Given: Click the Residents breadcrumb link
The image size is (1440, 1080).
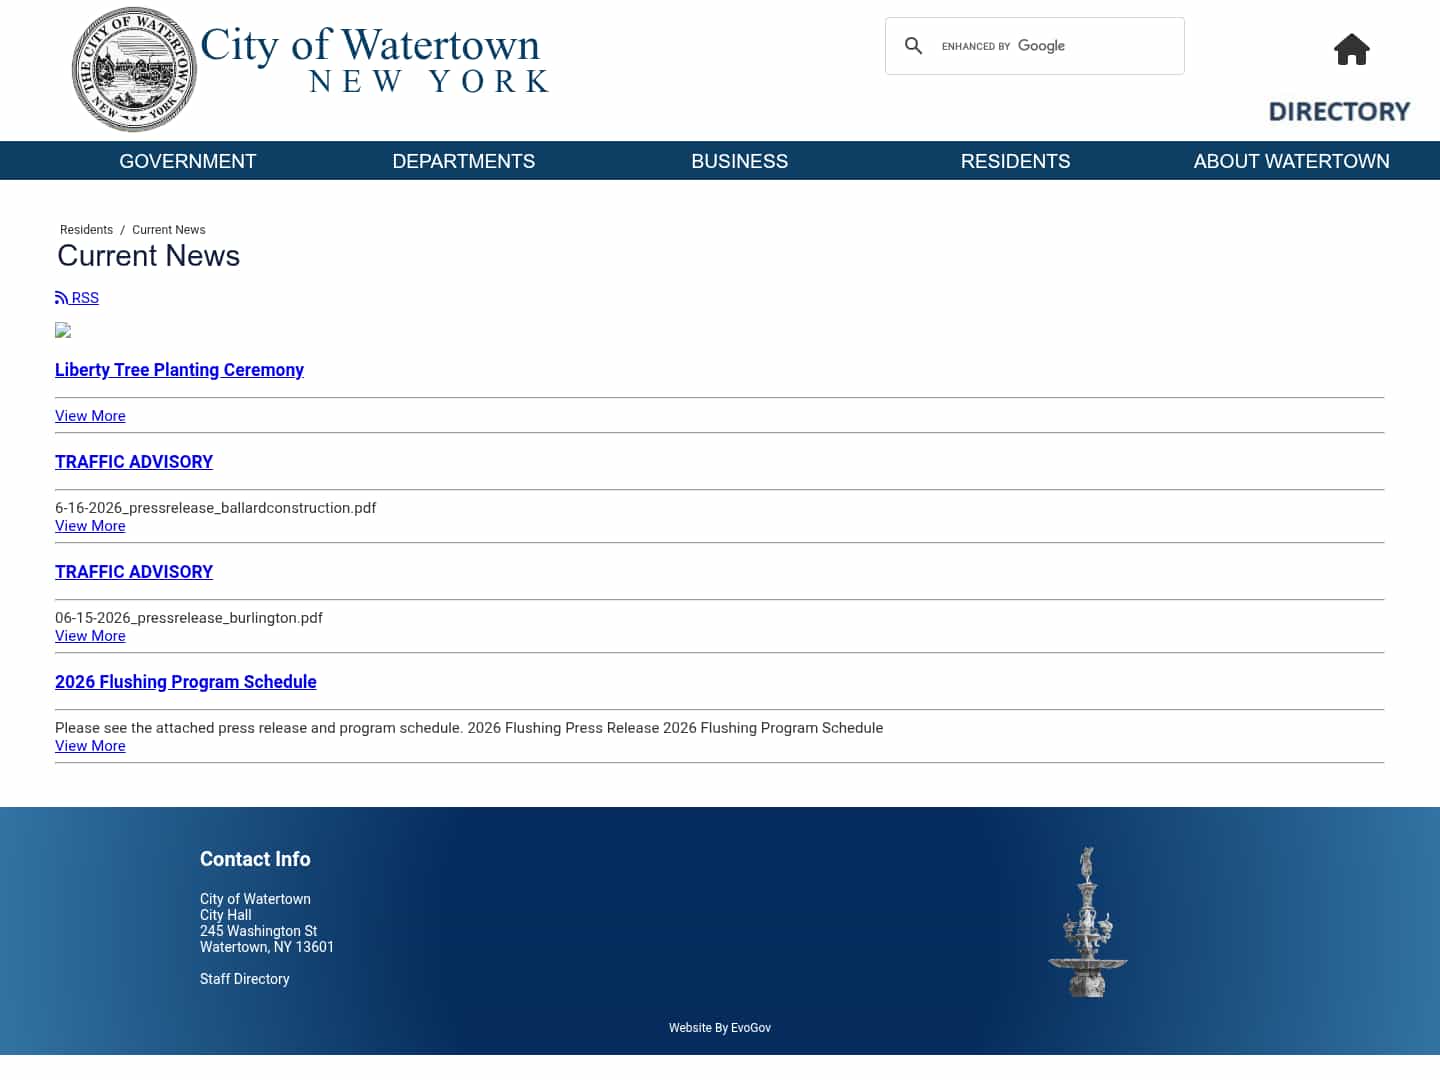Looking at the screenshot, I should tap(86, 230).
